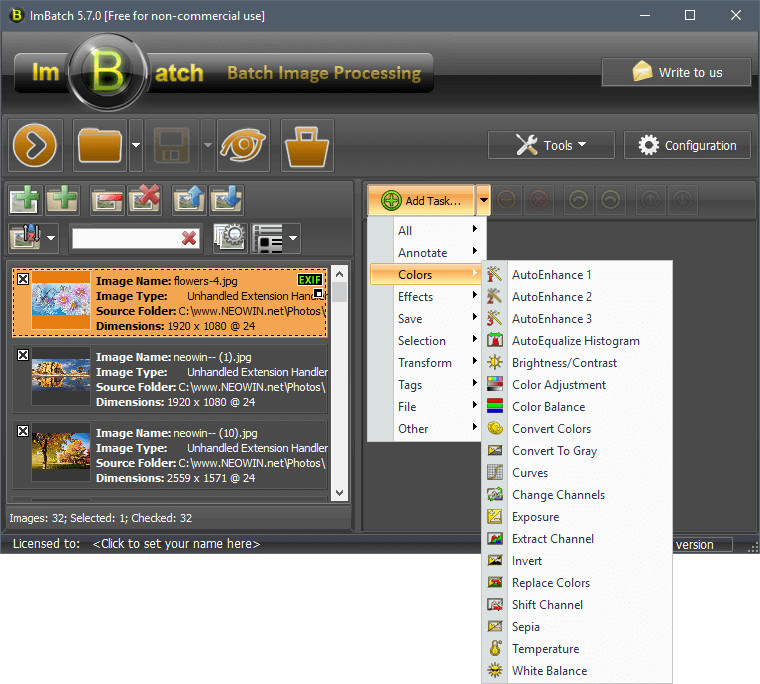The width and height of the screenshot is (760, 684).
Task: Click the floppy disk save task icon
Action: (172, 145)
